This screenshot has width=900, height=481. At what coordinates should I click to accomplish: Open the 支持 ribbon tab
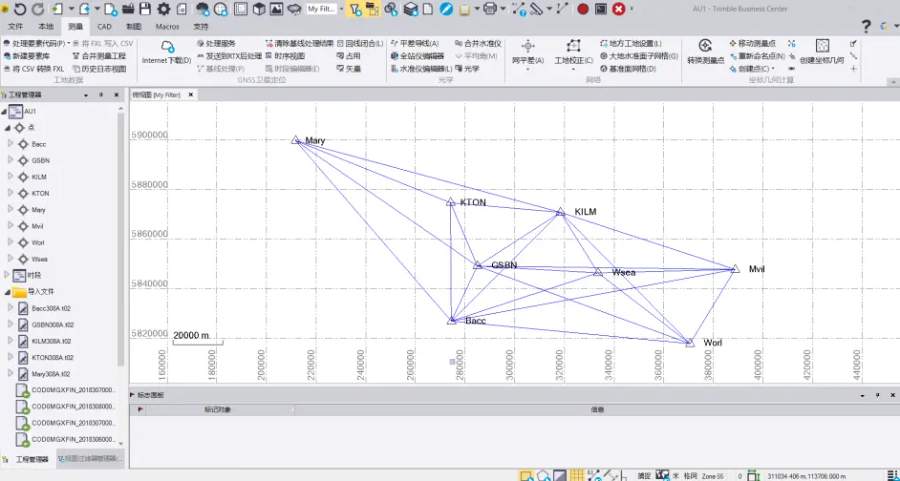tap(201, 26)
